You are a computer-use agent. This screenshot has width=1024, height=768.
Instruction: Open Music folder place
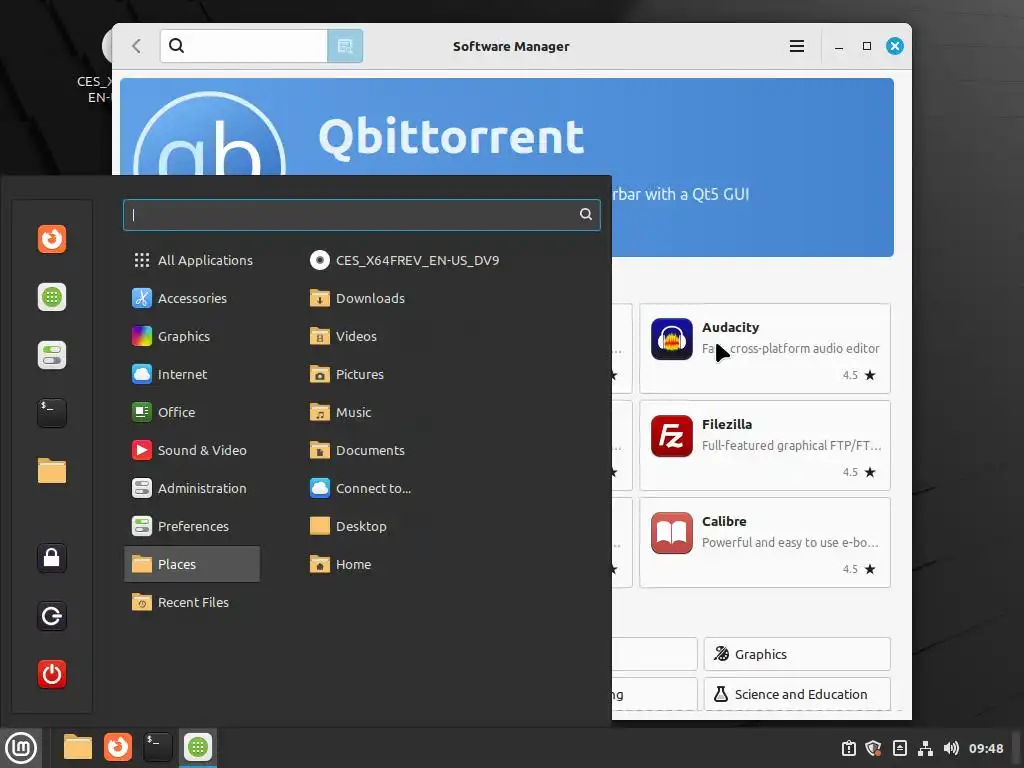click(341, 412)
